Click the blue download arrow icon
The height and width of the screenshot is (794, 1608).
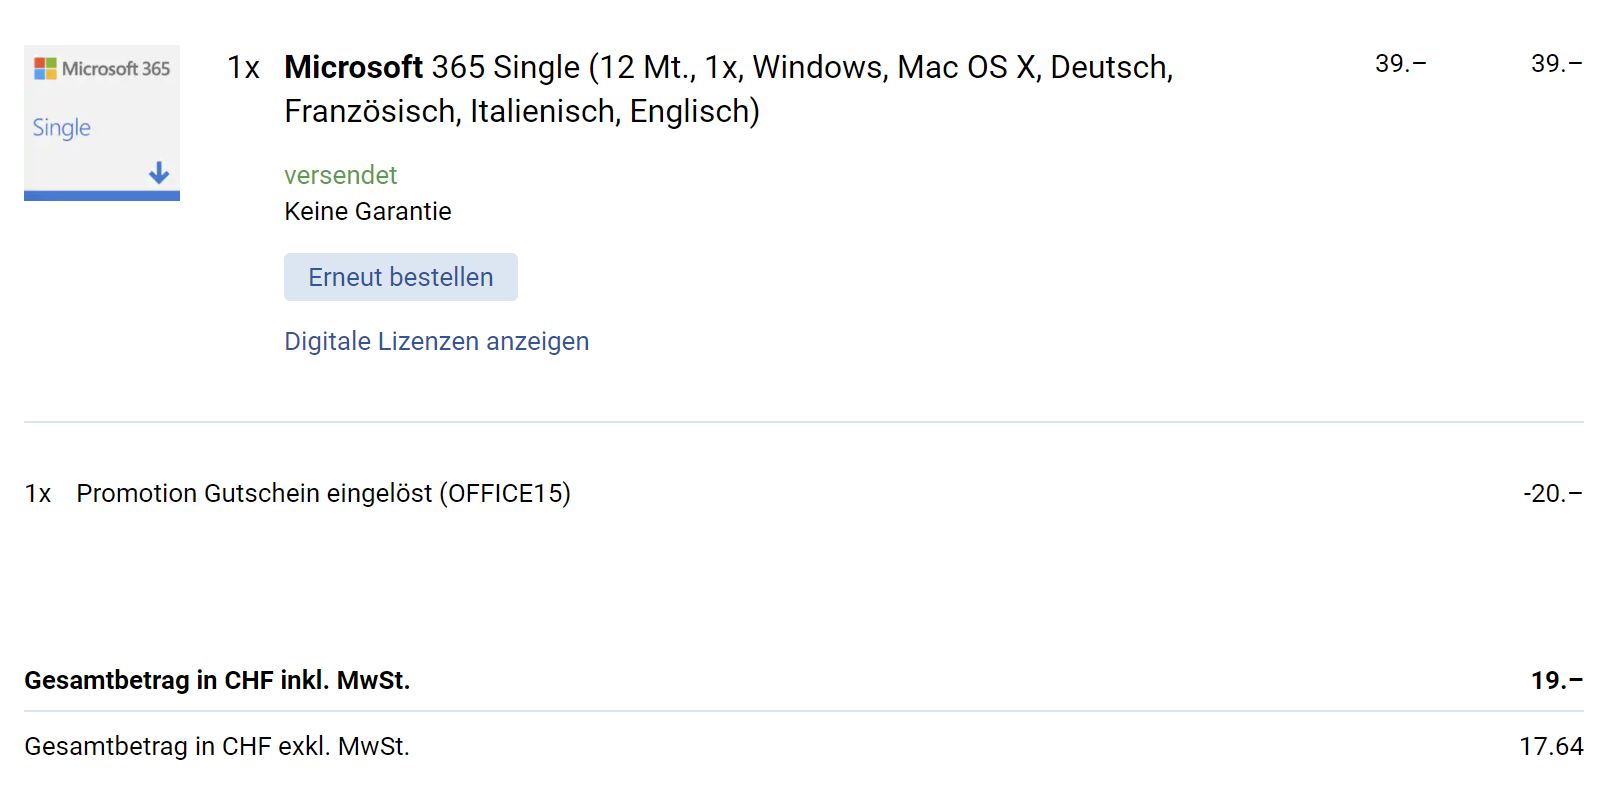(x=159, y=173)
